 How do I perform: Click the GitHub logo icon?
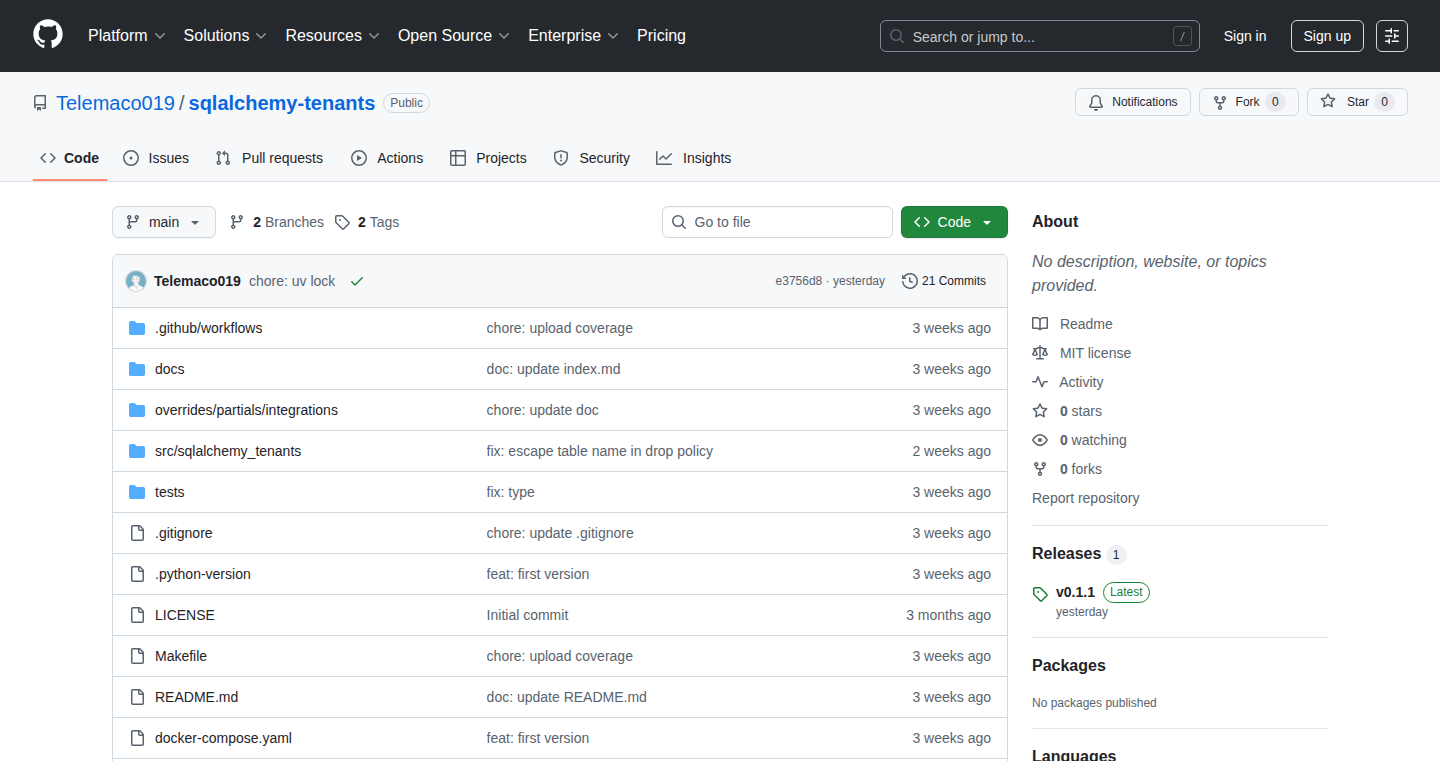click(48, 35)
